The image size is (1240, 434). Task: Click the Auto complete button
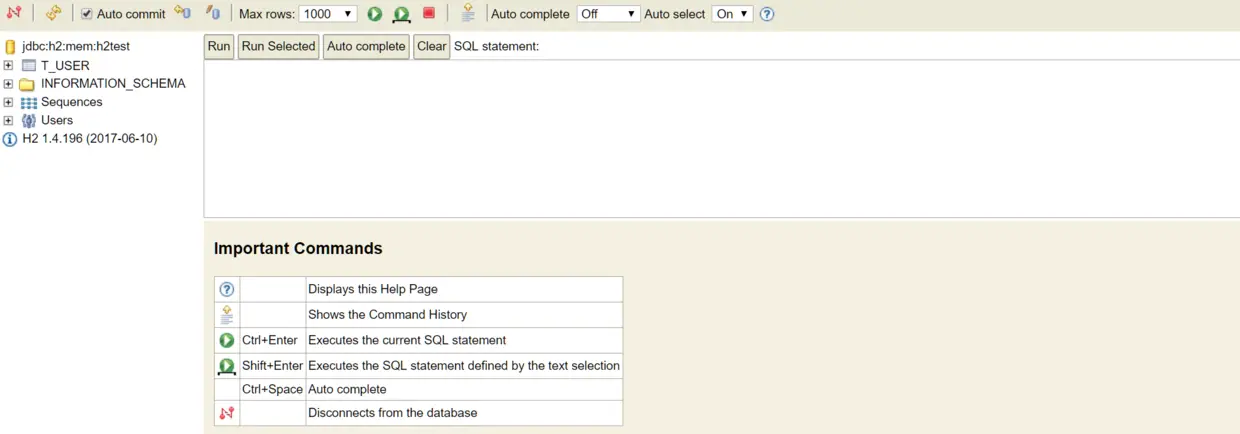[366, 47]
